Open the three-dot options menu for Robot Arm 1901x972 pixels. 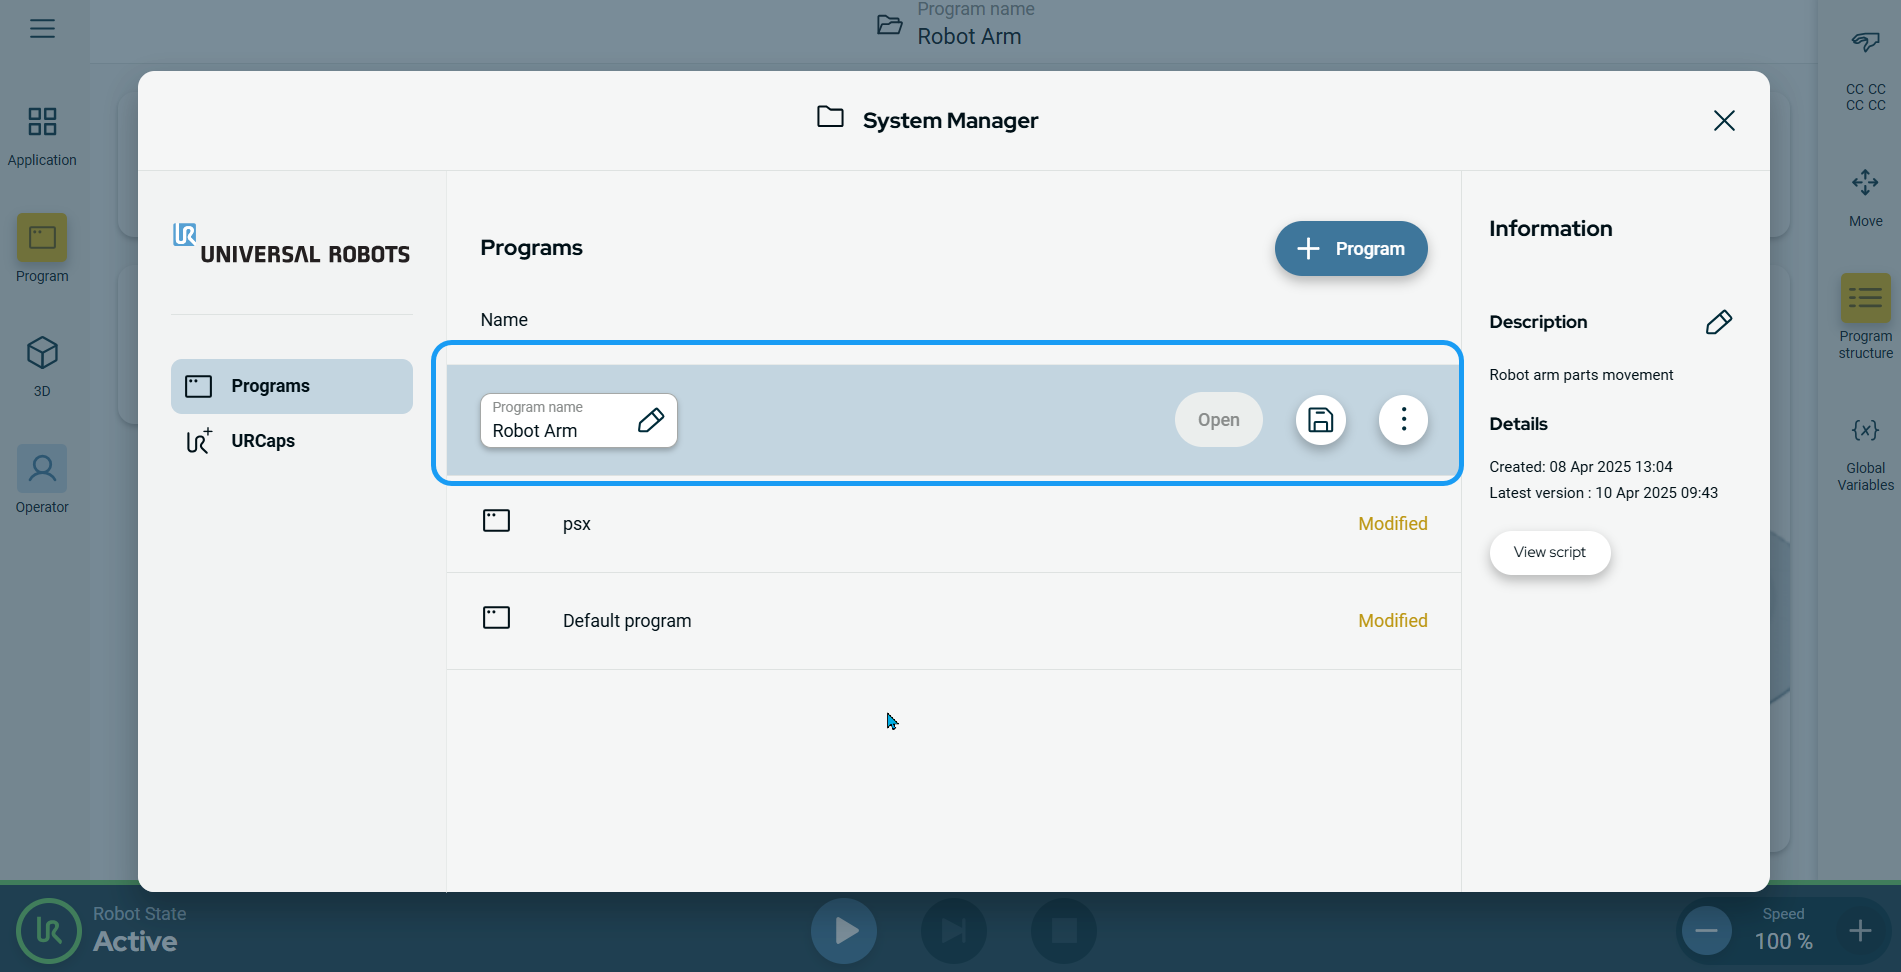click(1403, 420)
